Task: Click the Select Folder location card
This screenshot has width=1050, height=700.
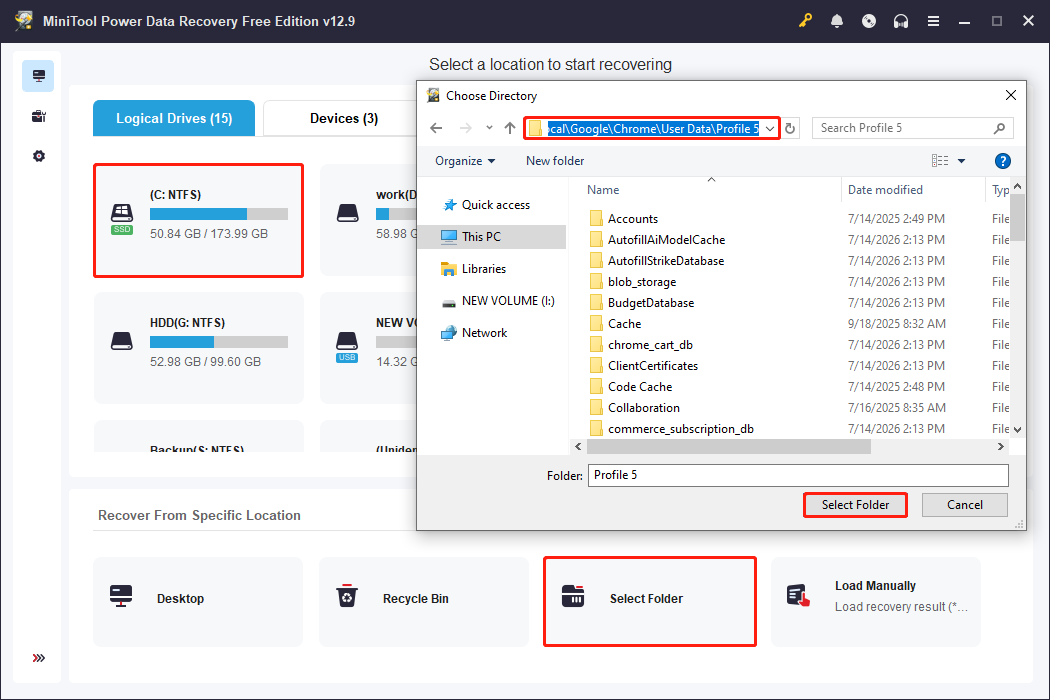Action: 650,602
